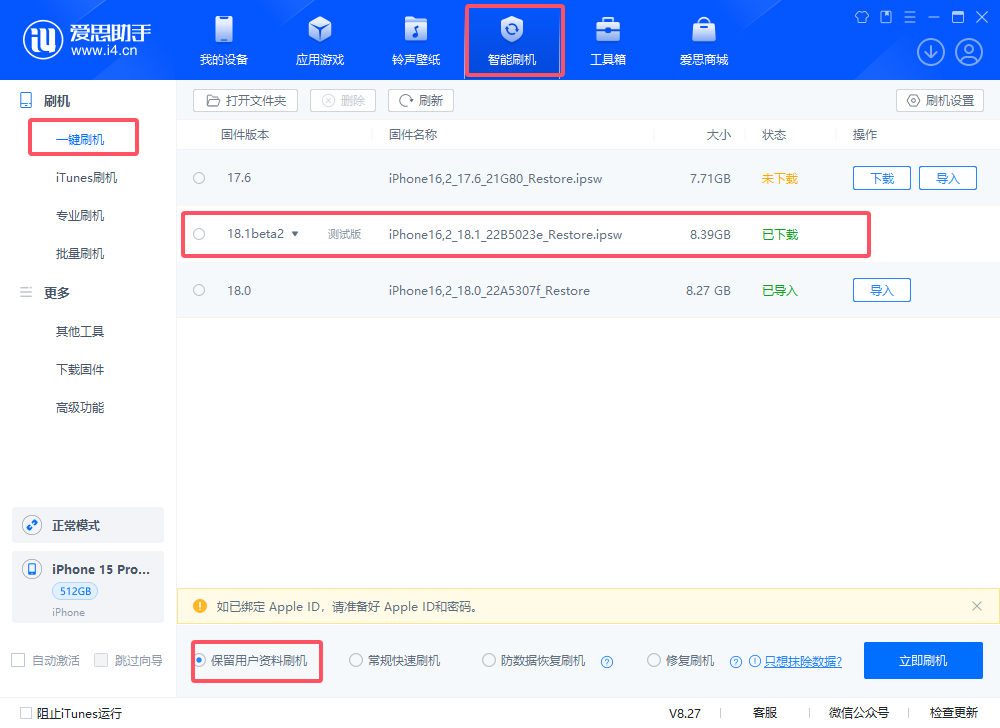Choose 防数据恢复刷机 option
This screenshot has width=1000, height=728.
pos(489,660)
